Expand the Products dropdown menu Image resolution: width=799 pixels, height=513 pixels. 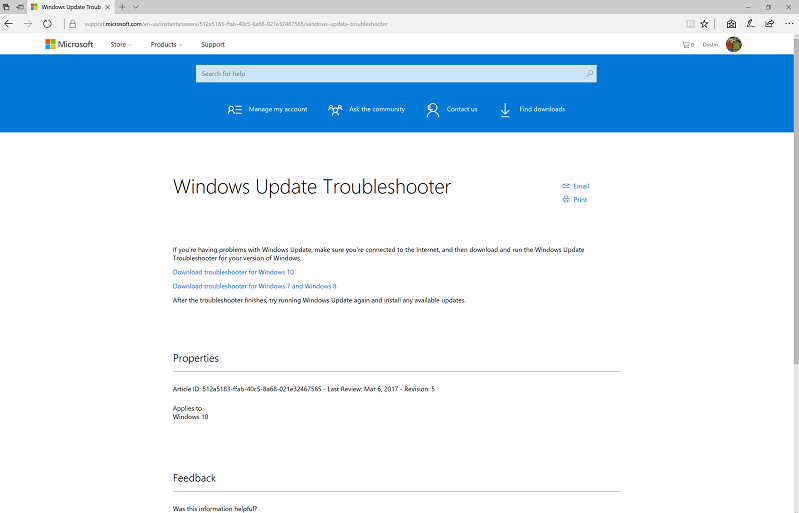click(166, 44)
